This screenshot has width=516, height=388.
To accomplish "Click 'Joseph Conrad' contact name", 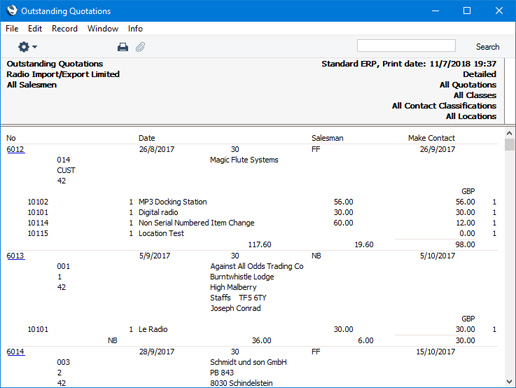I will click(x=235, y=308).
